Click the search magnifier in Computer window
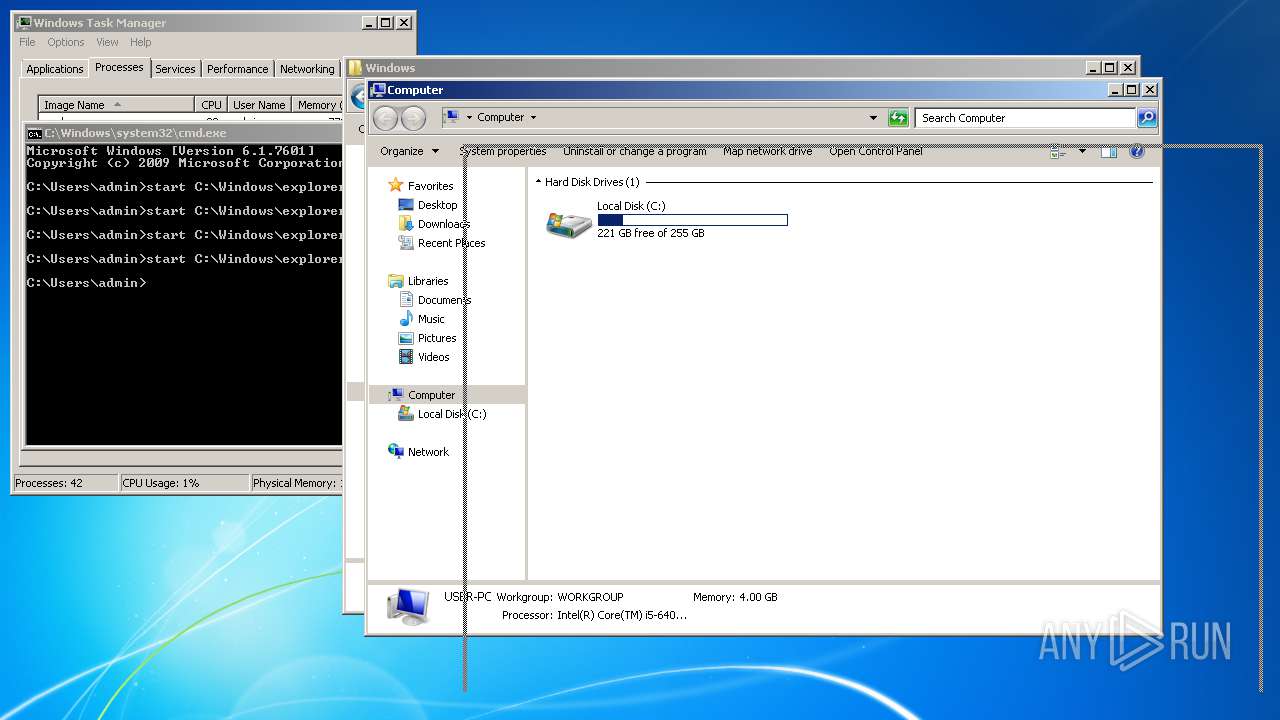Viewport: 1280px width, 720px height. 1147,118
